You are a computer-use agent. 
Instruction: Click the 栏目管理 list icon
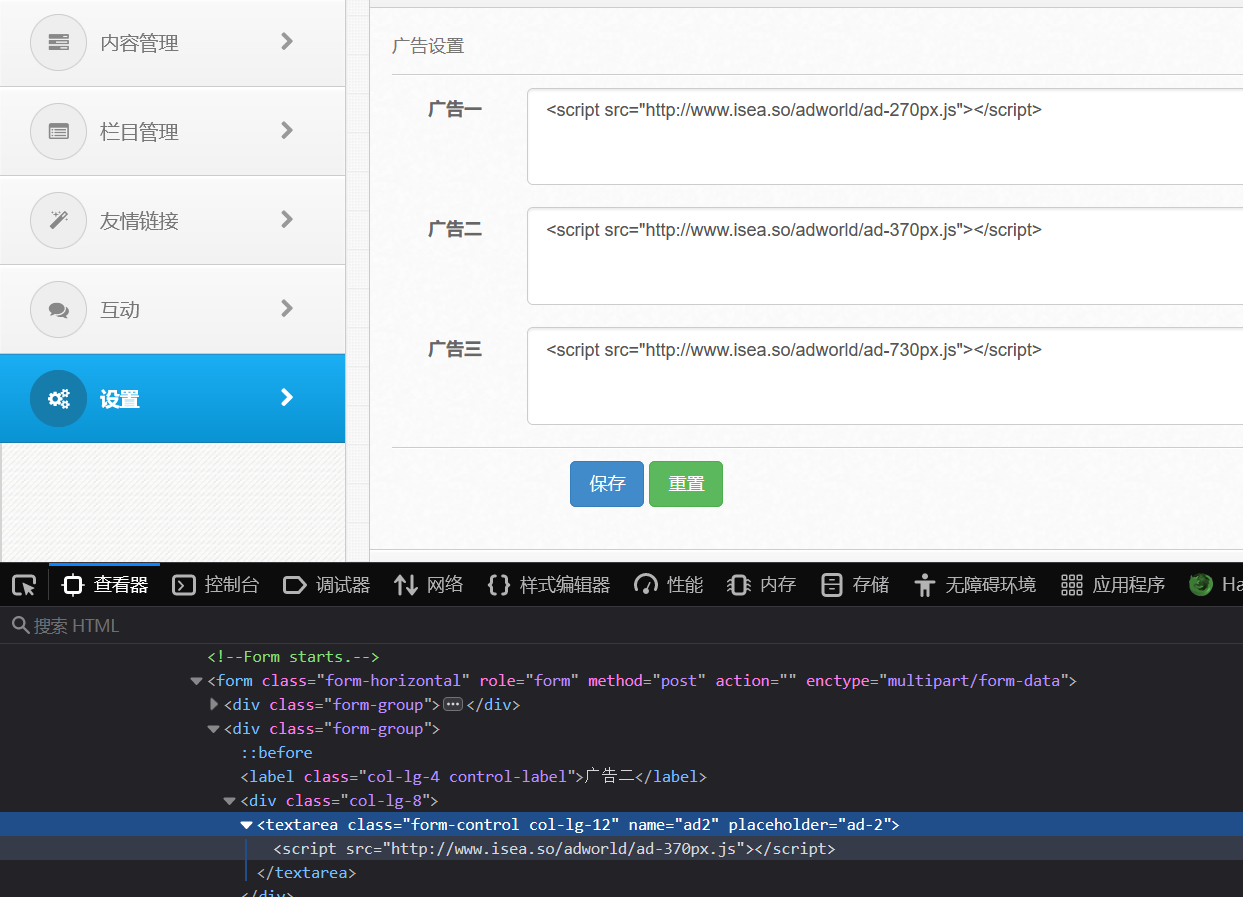pyautogui.click(x=59, y=131)
